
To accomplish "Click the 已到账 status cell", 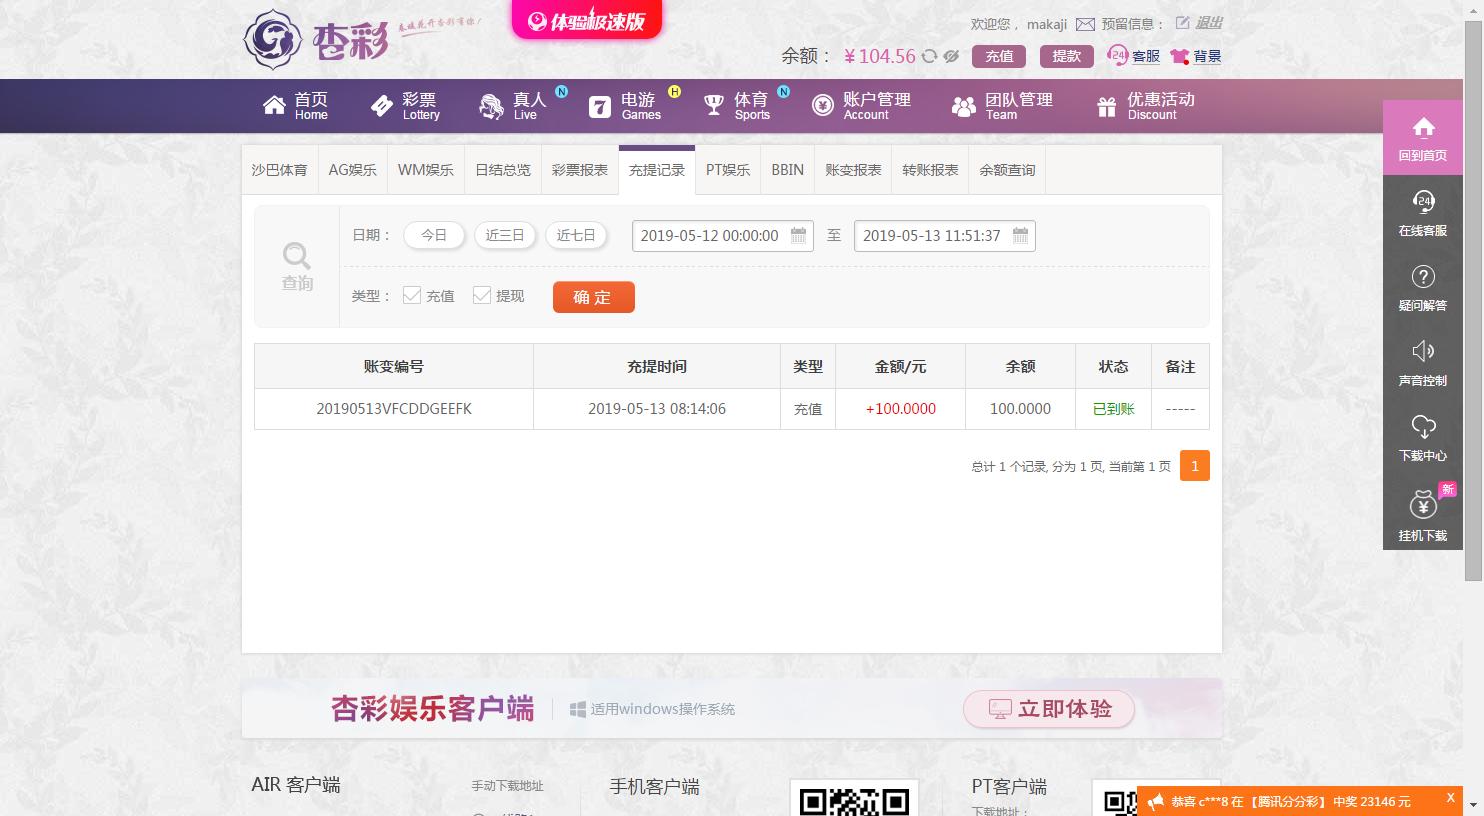I will point(1113,409).
